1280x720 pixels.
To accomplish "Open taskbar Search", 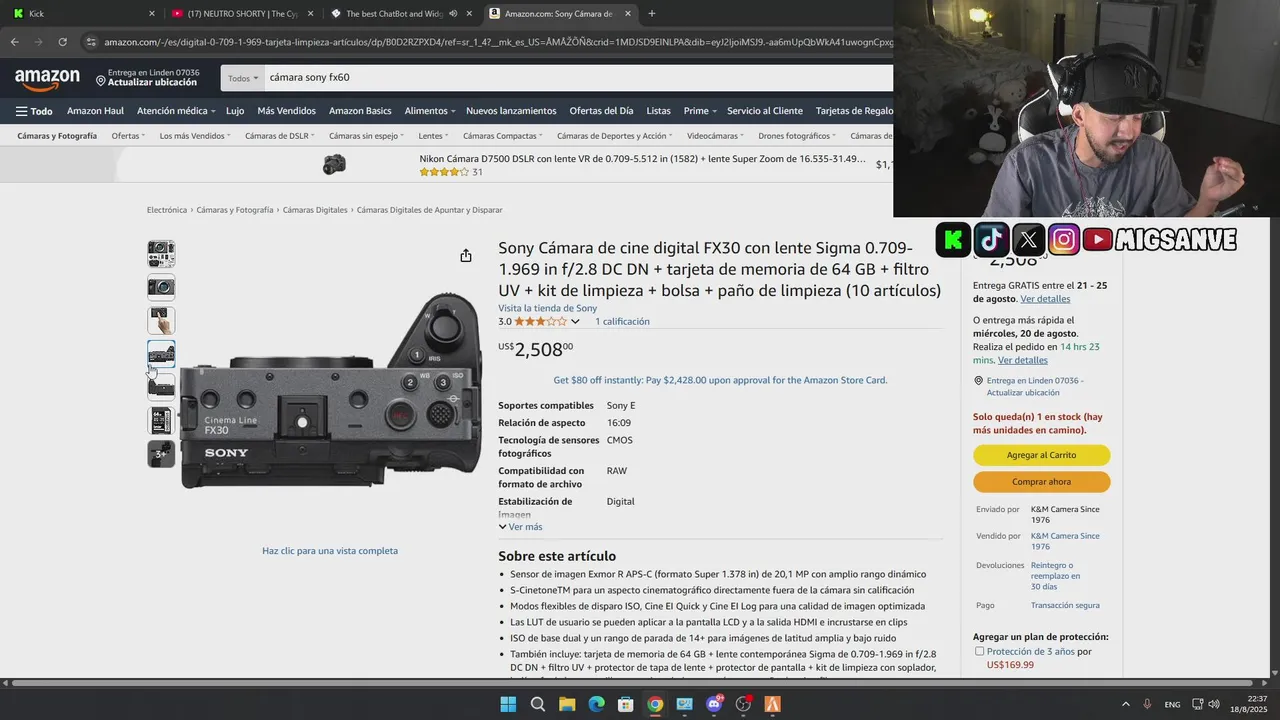I will click(537, 704).
